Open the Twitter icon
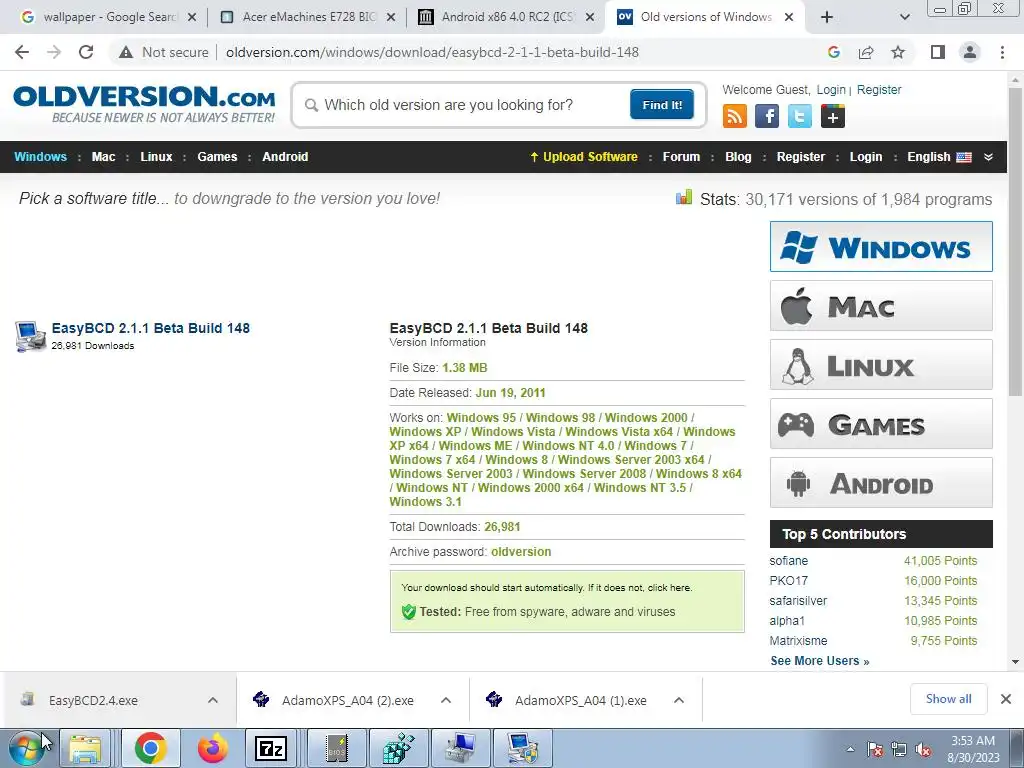Viewport: 1024px width, 768px height. [x=799, y=116]
